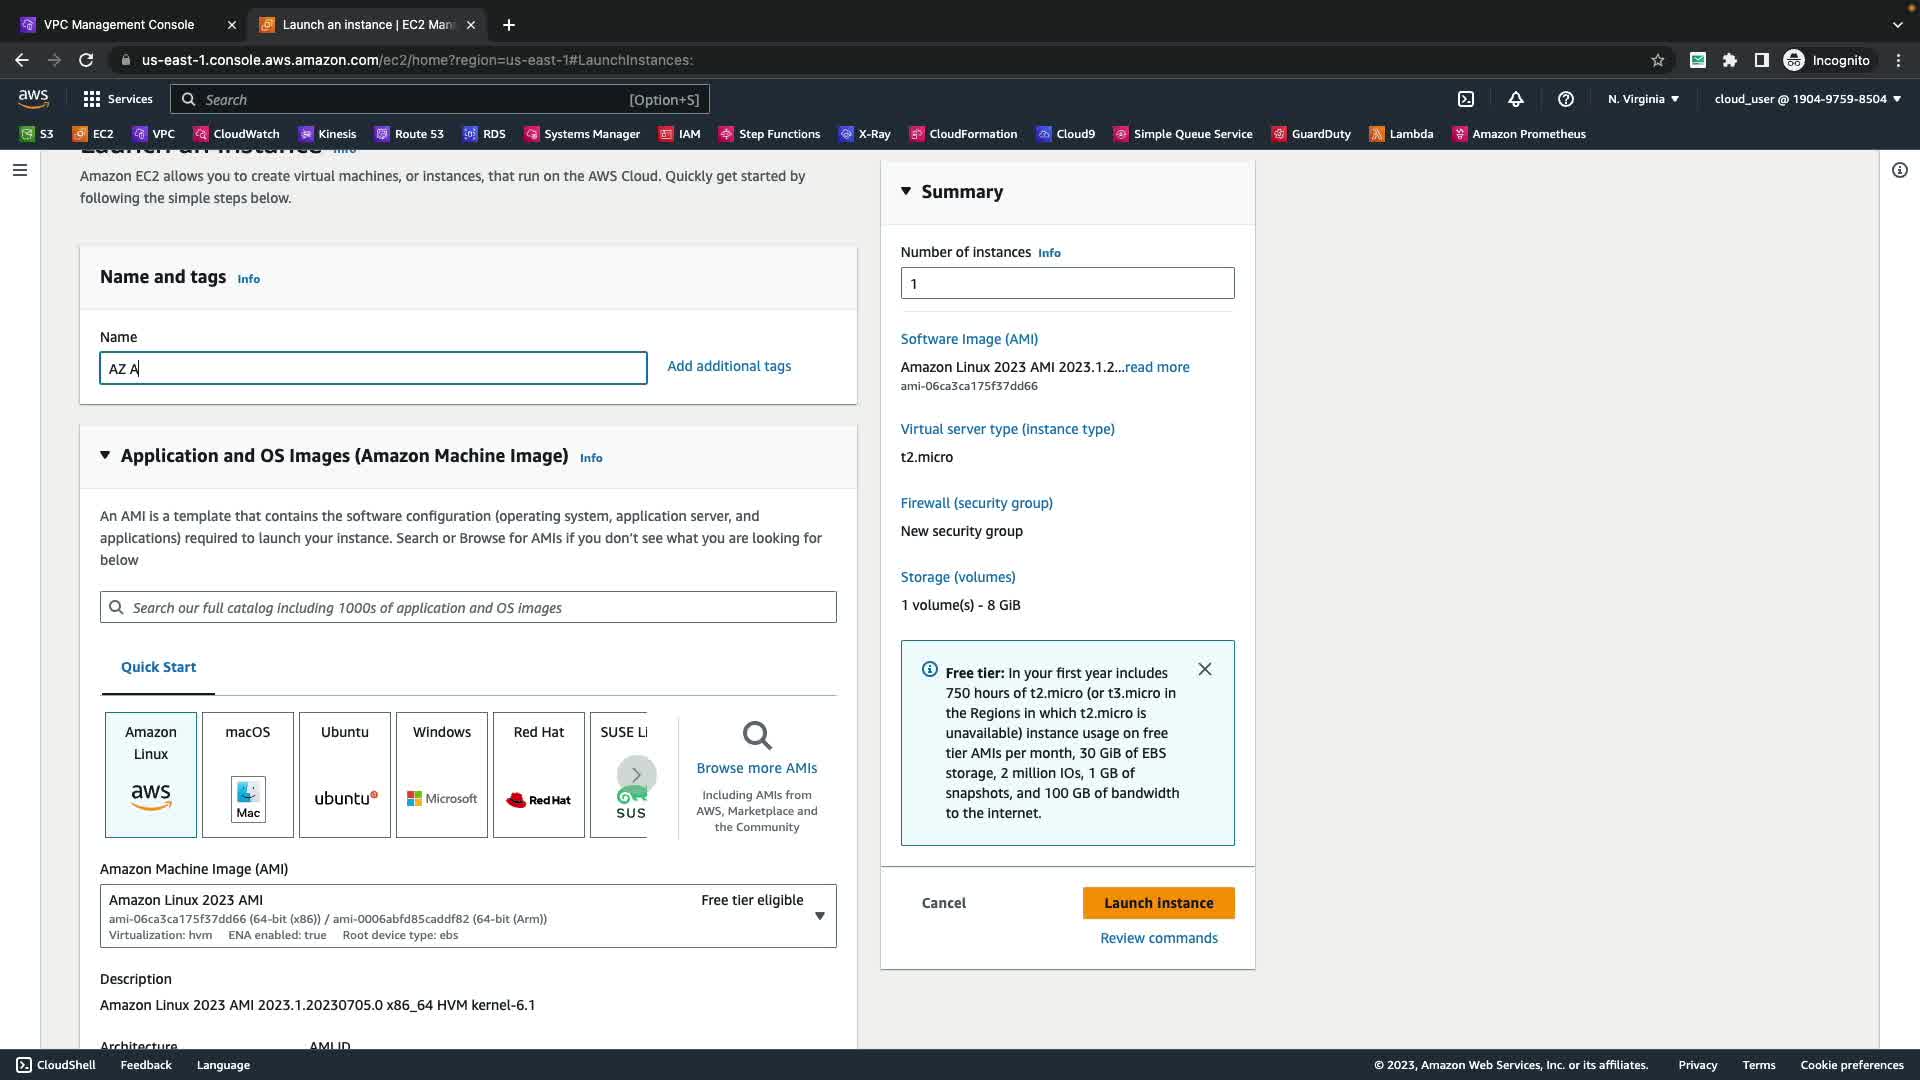
Task: Select the Windows AMI tile
Action: (x=441, y=774)
